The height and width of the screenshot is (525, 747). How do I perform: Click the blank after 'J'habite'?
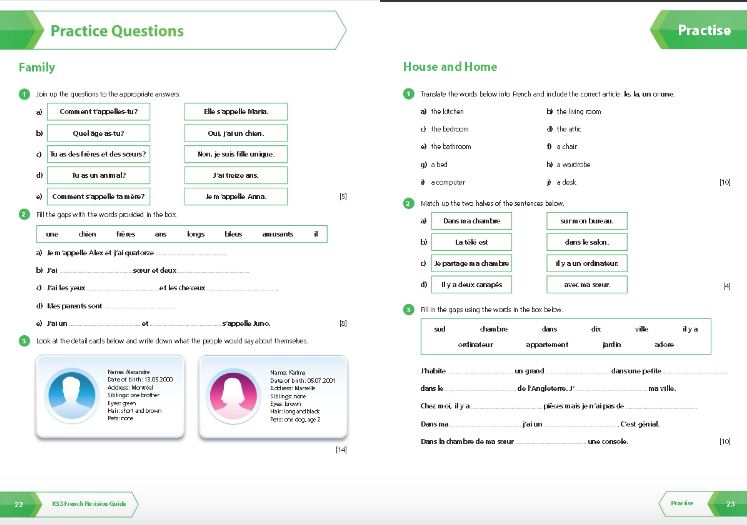(x=480, y=371)
